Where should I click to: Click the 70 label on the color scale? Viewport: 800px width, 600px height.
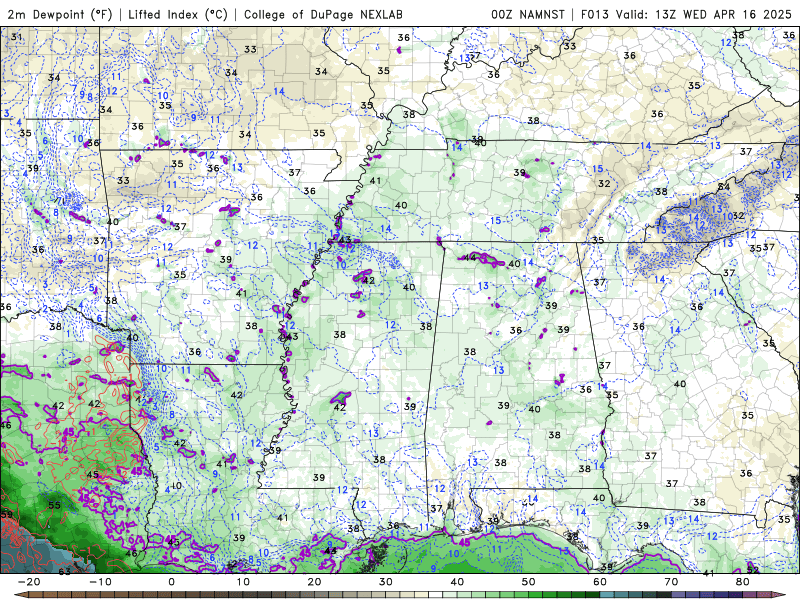pos(671,582)
